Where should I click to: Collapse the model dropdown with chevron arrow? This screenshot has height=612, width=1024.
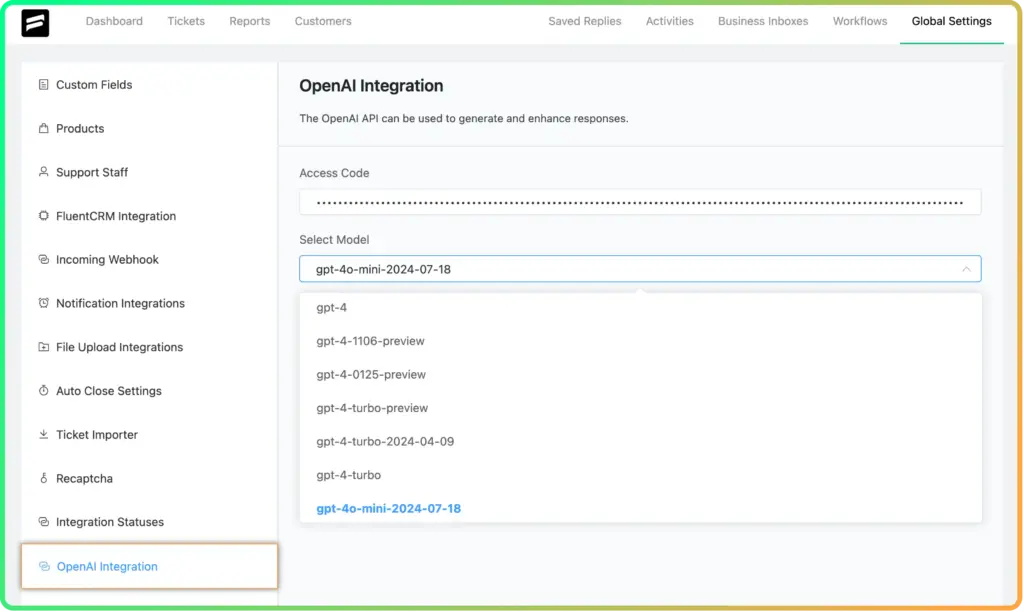coord(966,269)
